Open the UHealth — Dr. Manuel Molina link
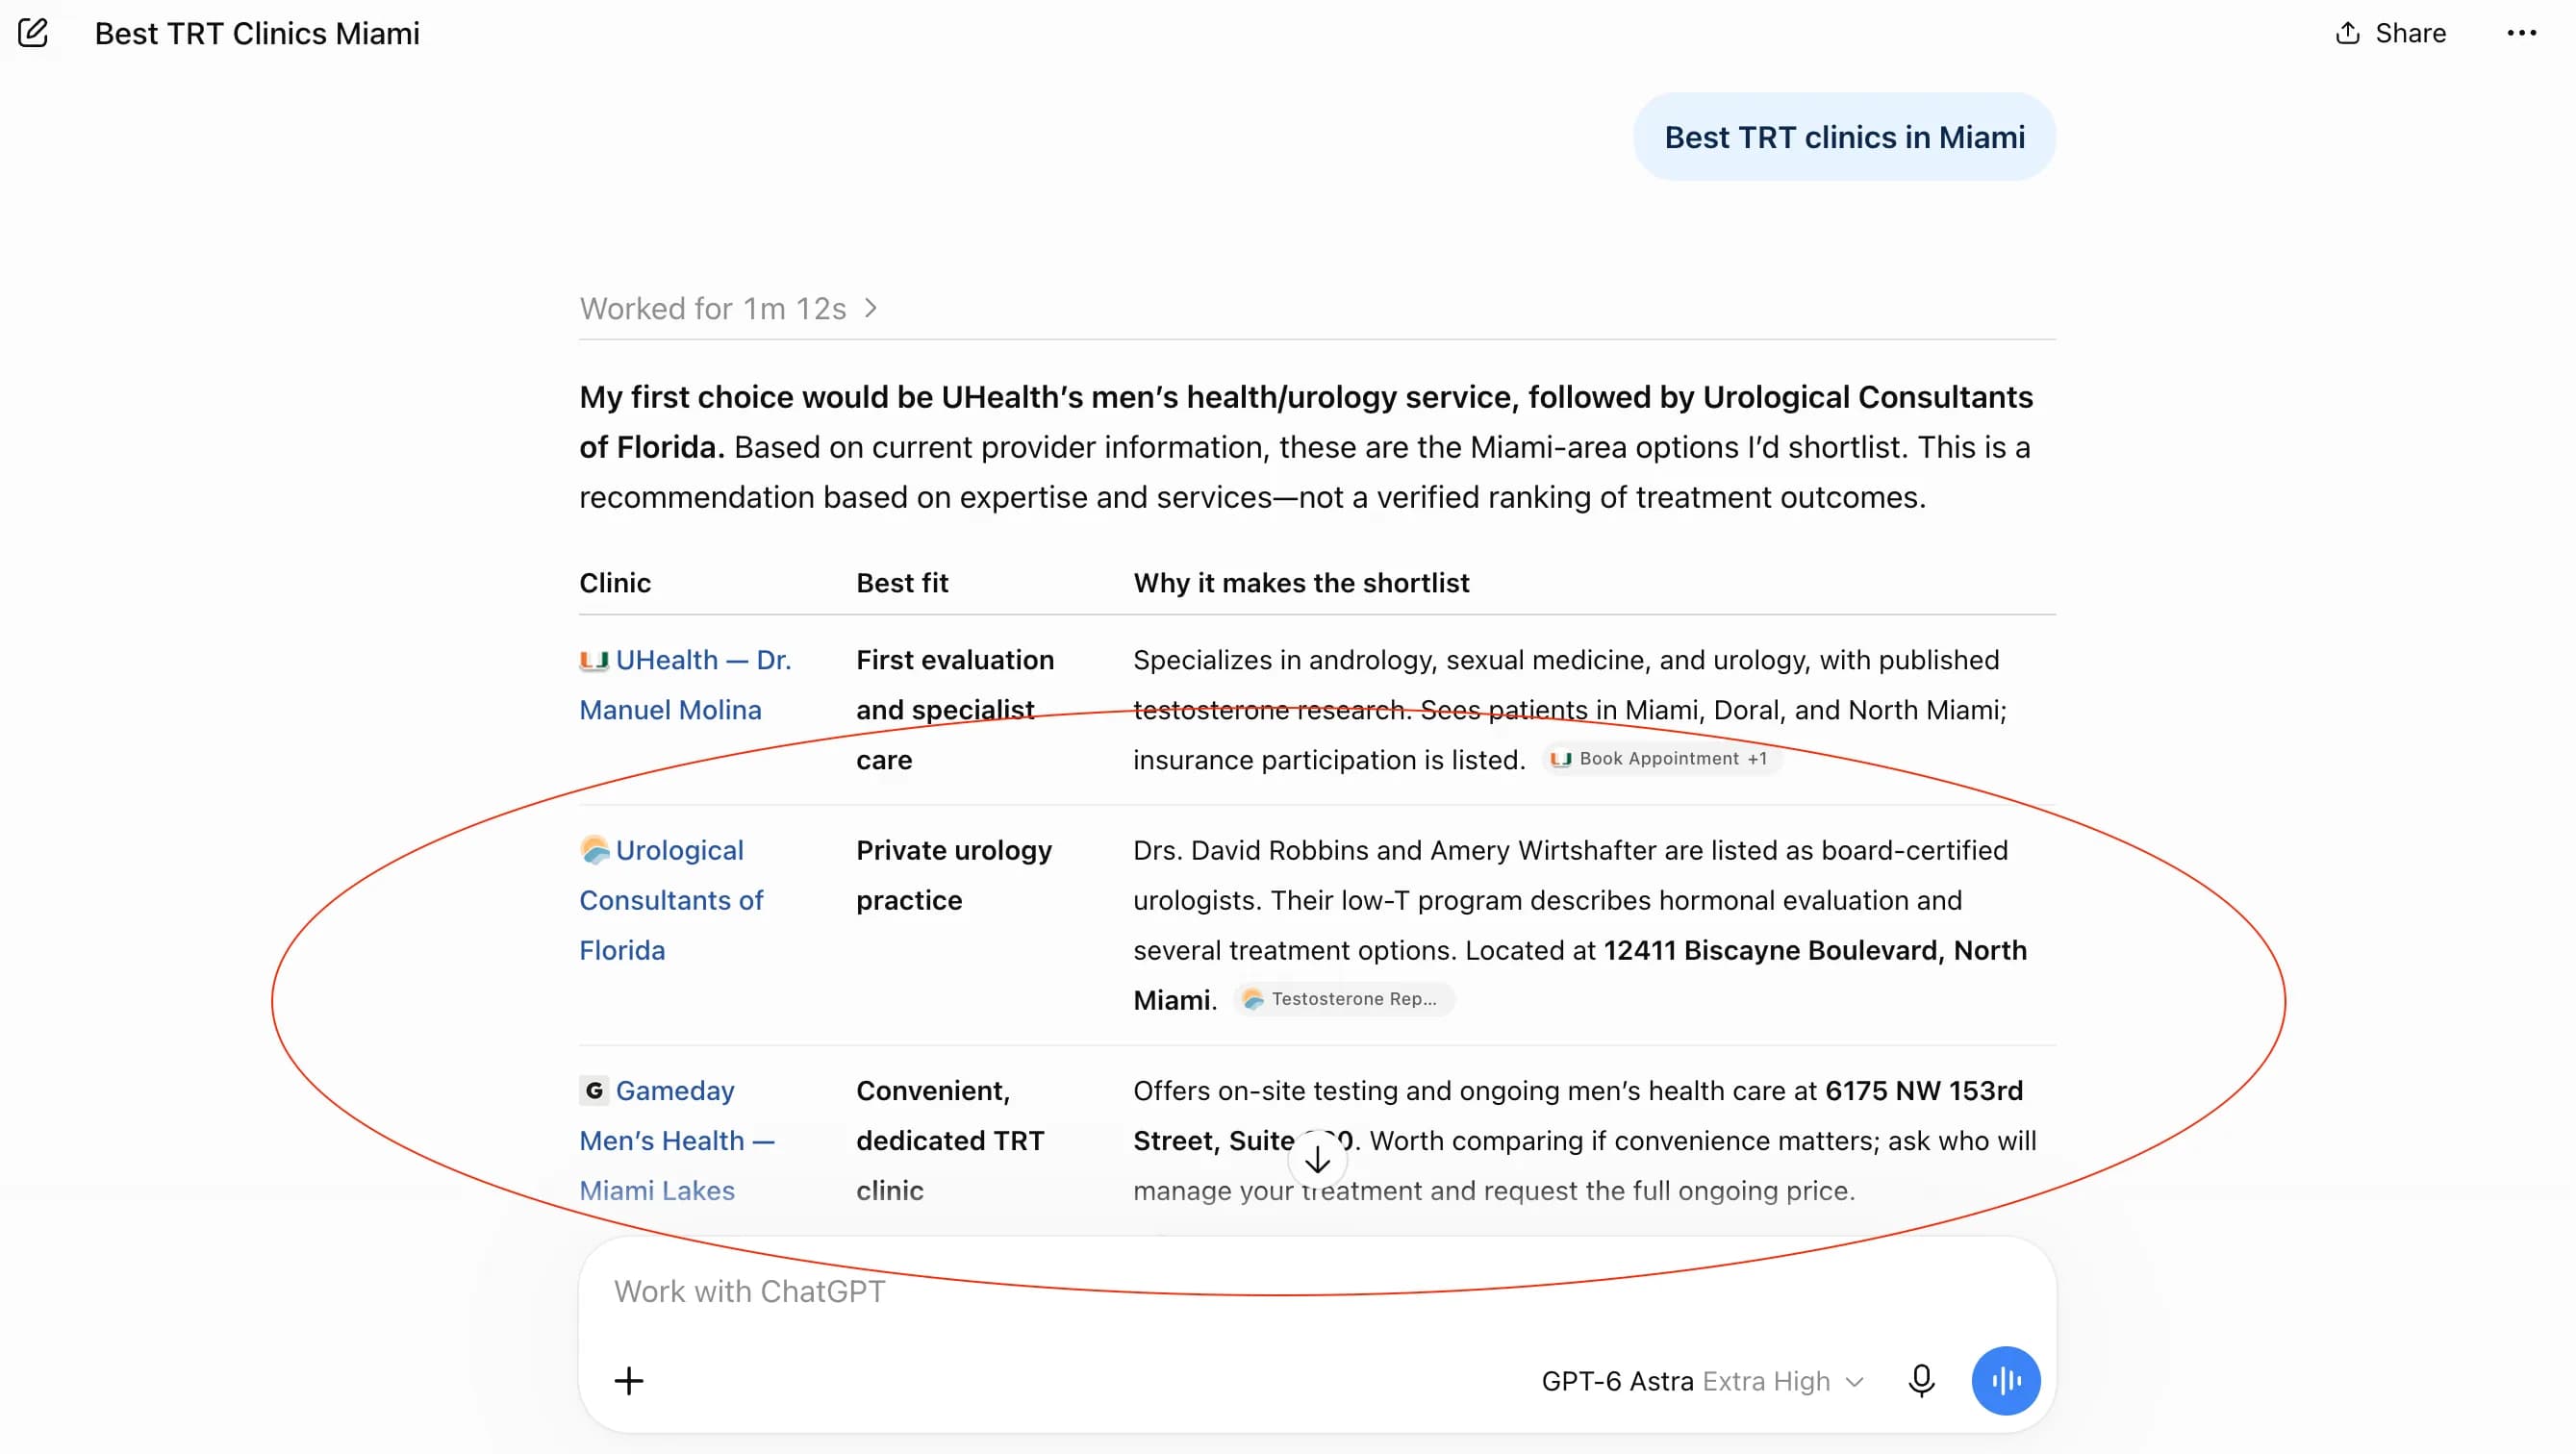 tap(686, 685)
